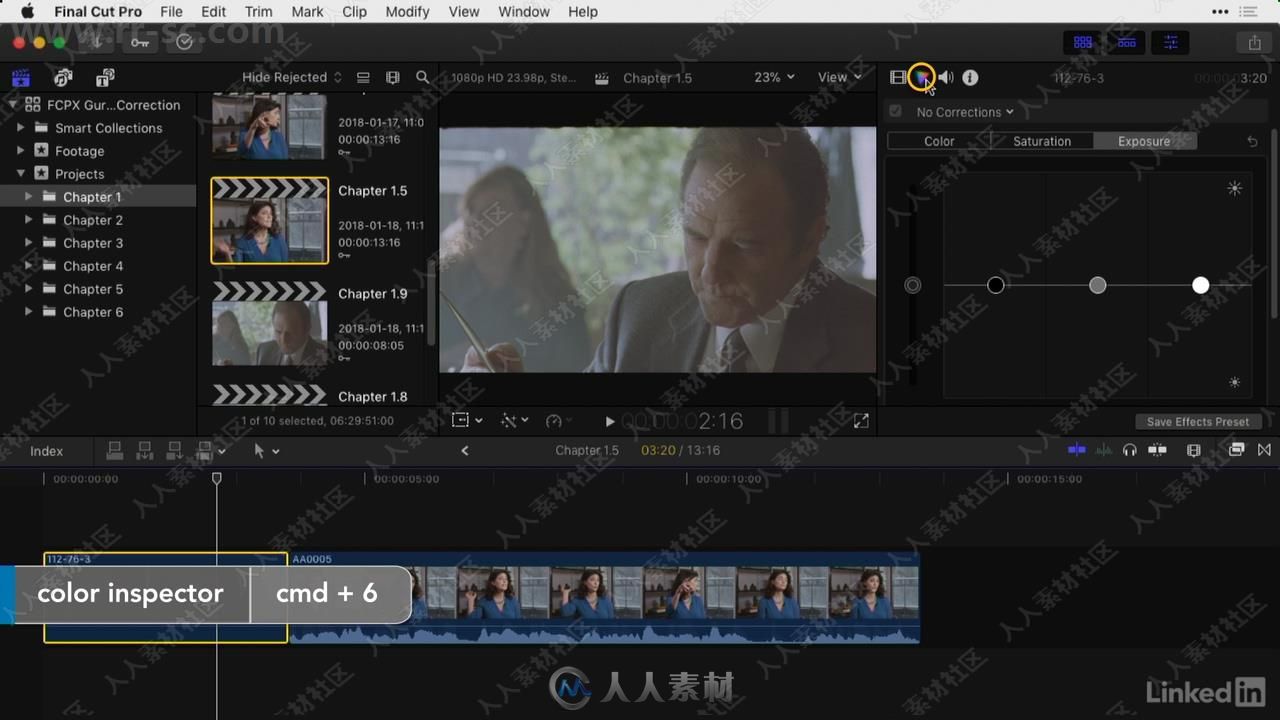
Task: Toggle audio skimming waveform icon
Action: pos(1104,450)
